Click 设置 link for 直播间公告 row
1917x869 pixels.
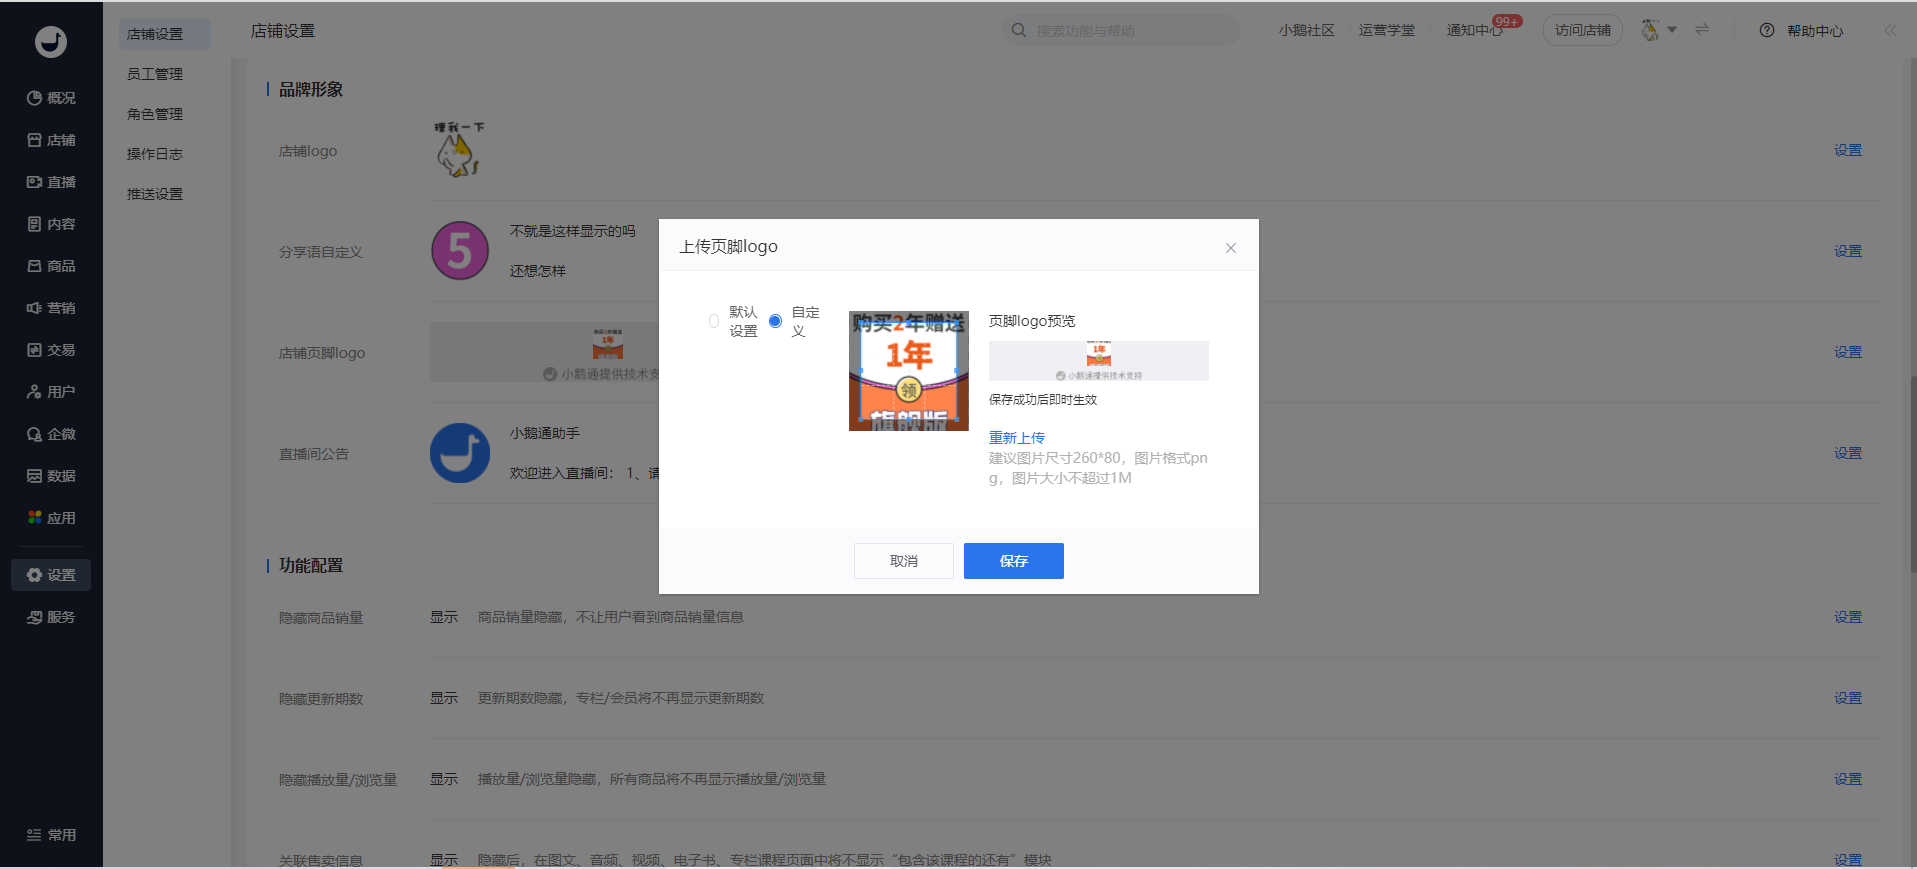[1847, 453]
